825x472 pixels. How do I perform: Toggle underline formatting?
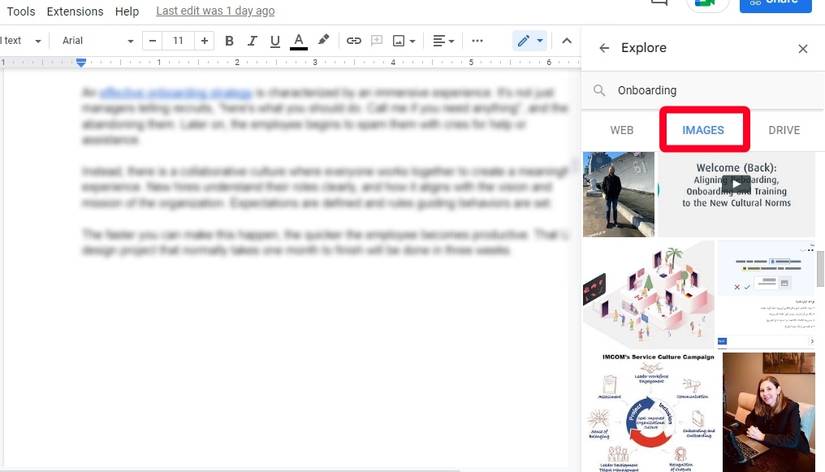click(x=275, y=41)
